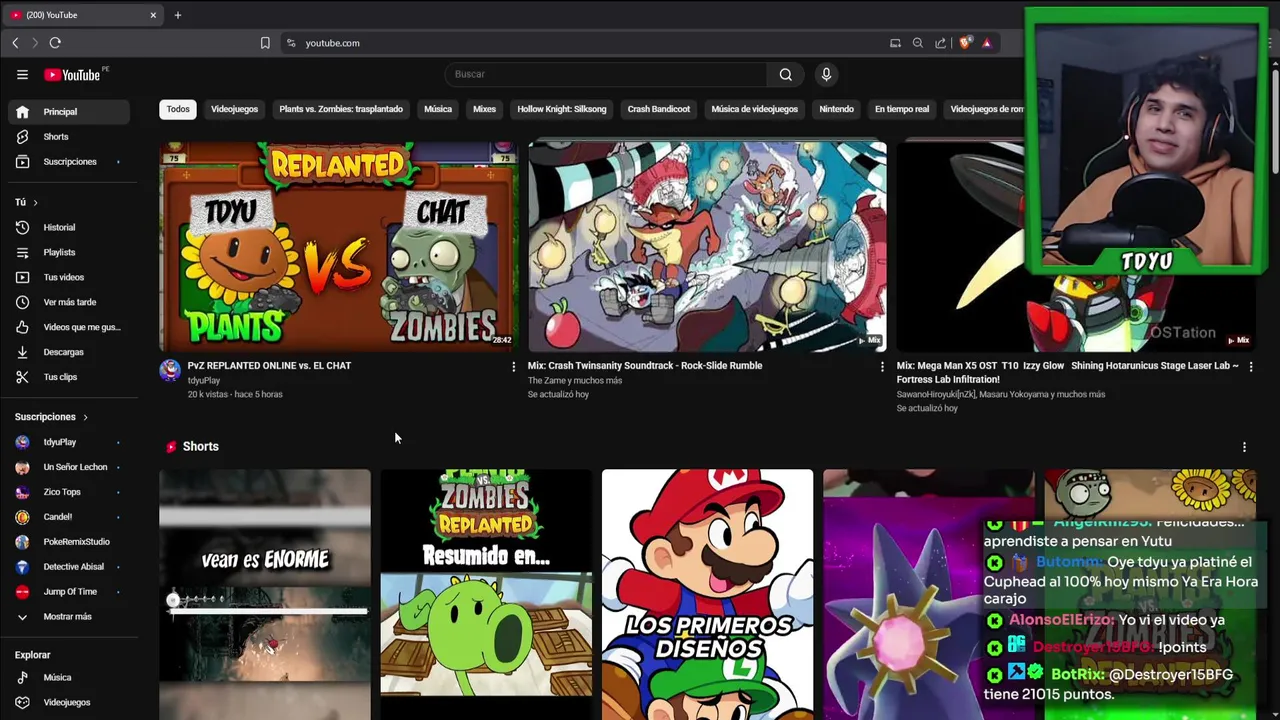Open Playlists in the sidebar
The image size is (1280, 720).
pyautogui.click(x=68, y=253)
